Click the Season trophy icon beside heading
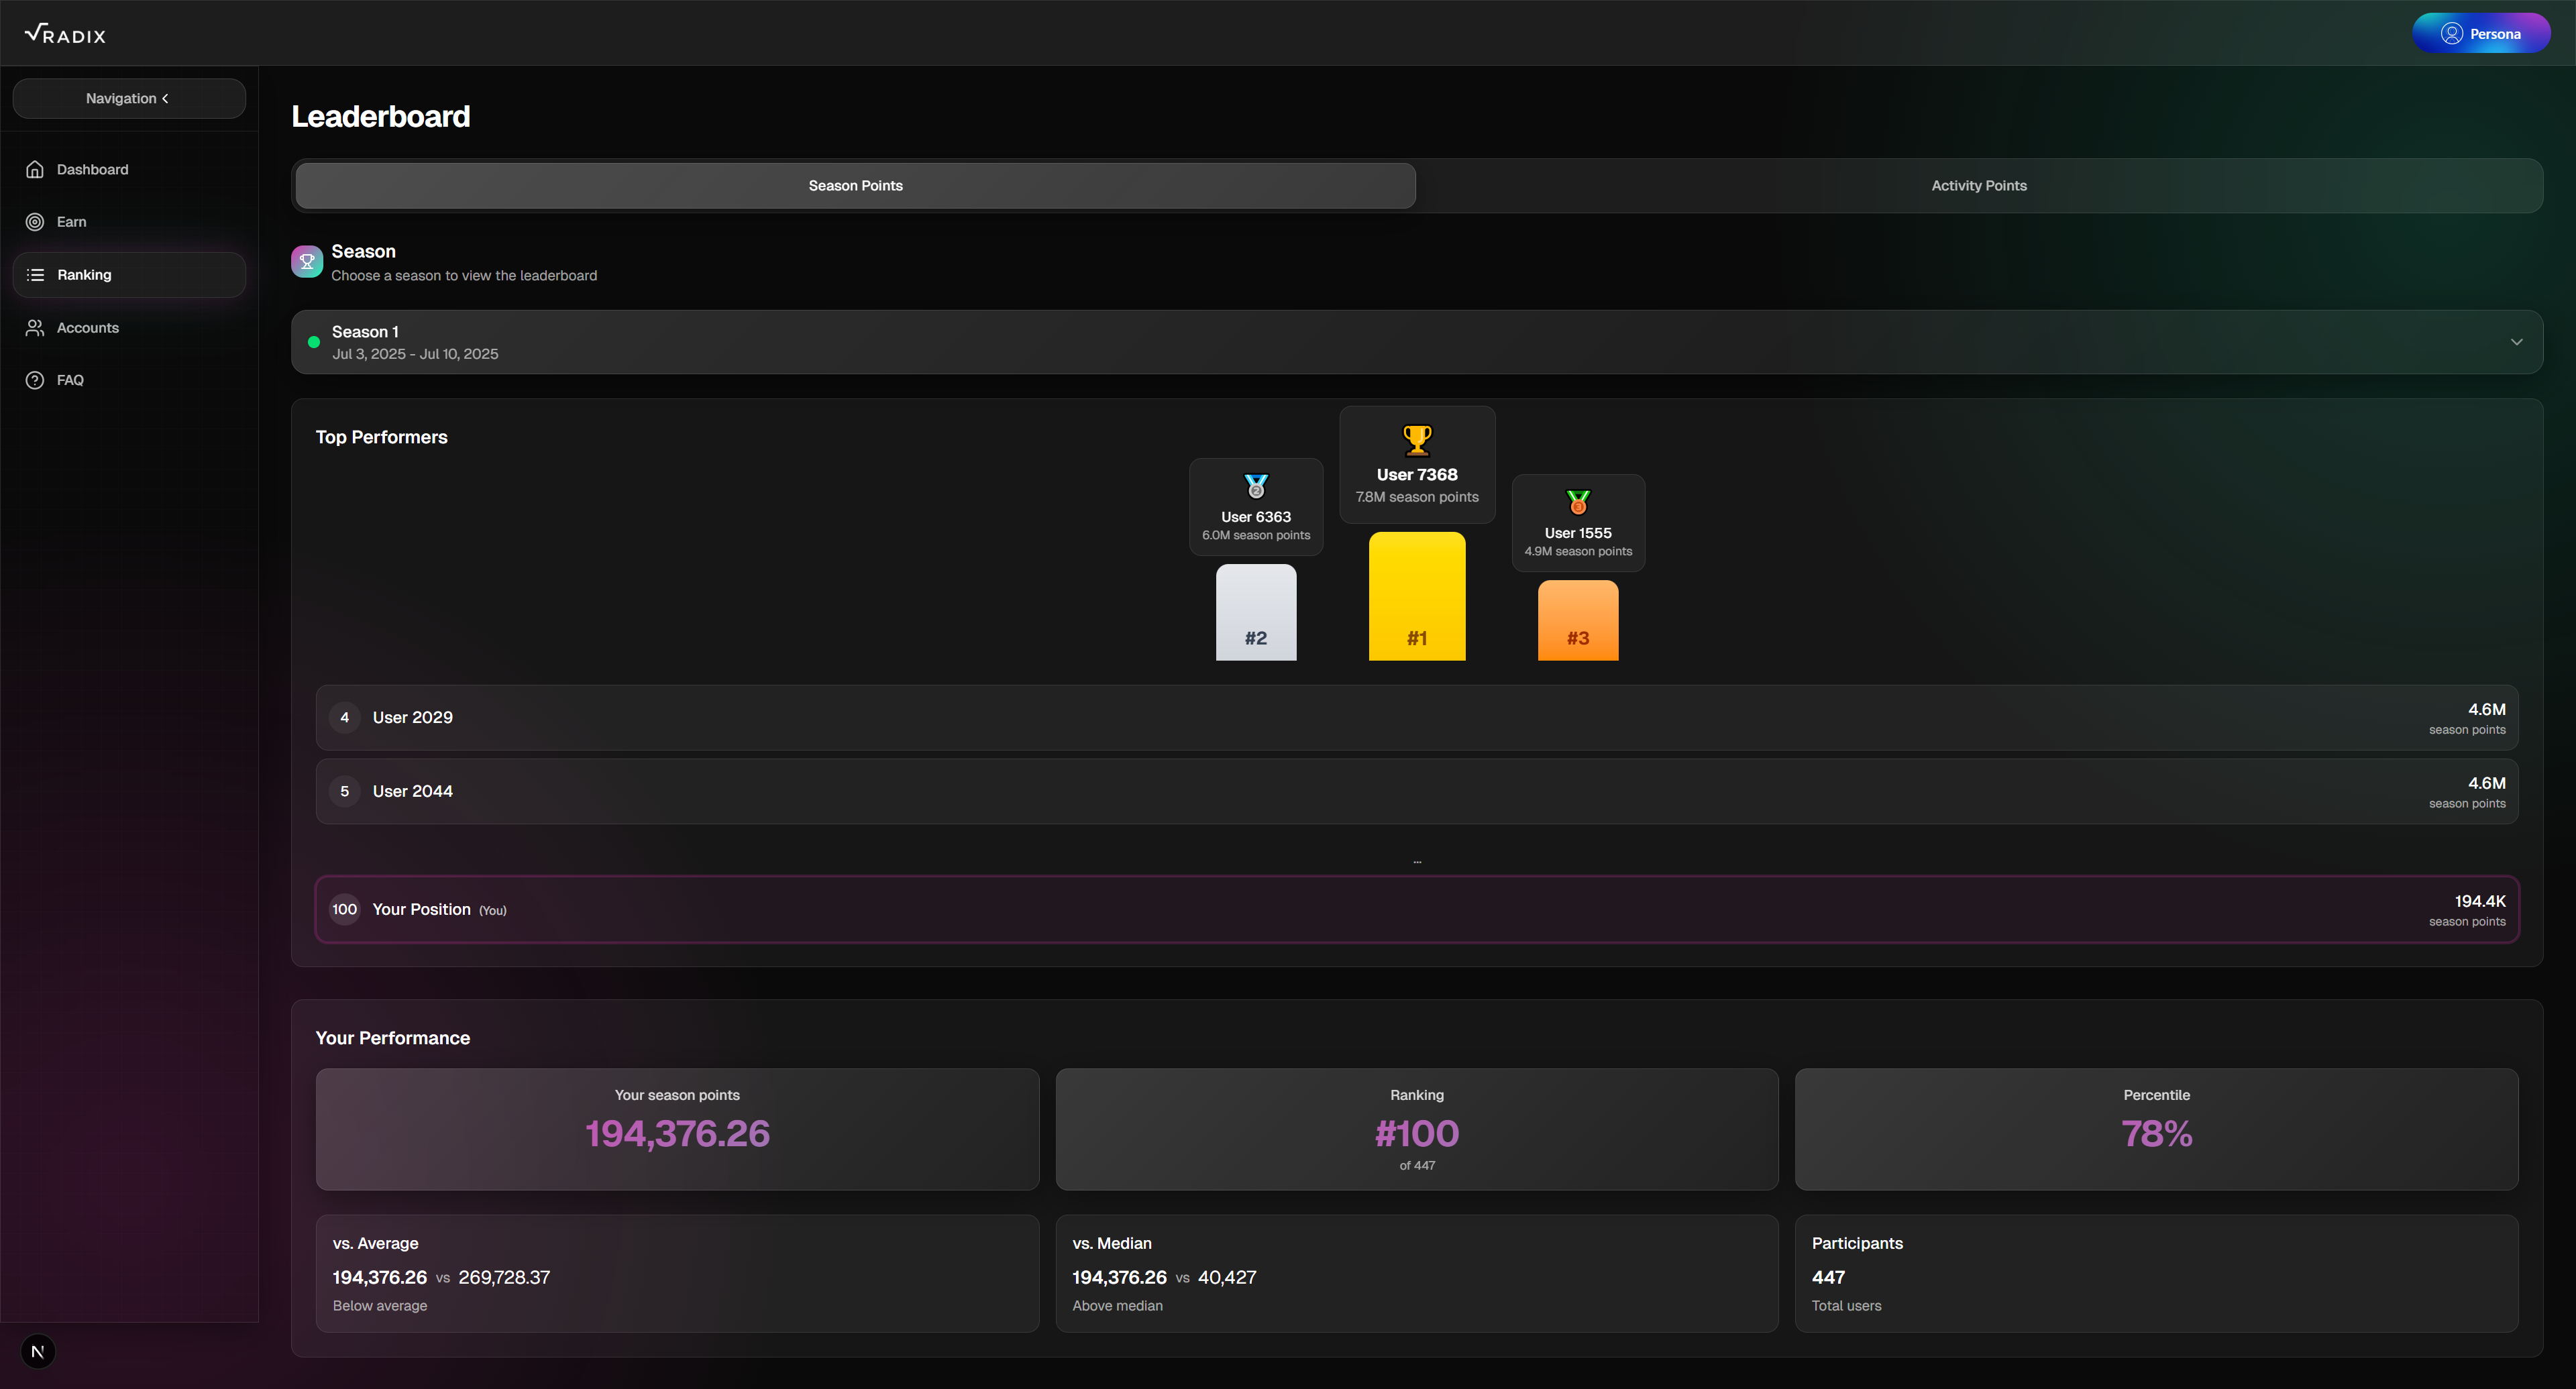This screenshot has height=1389, width=2576. 307,262
